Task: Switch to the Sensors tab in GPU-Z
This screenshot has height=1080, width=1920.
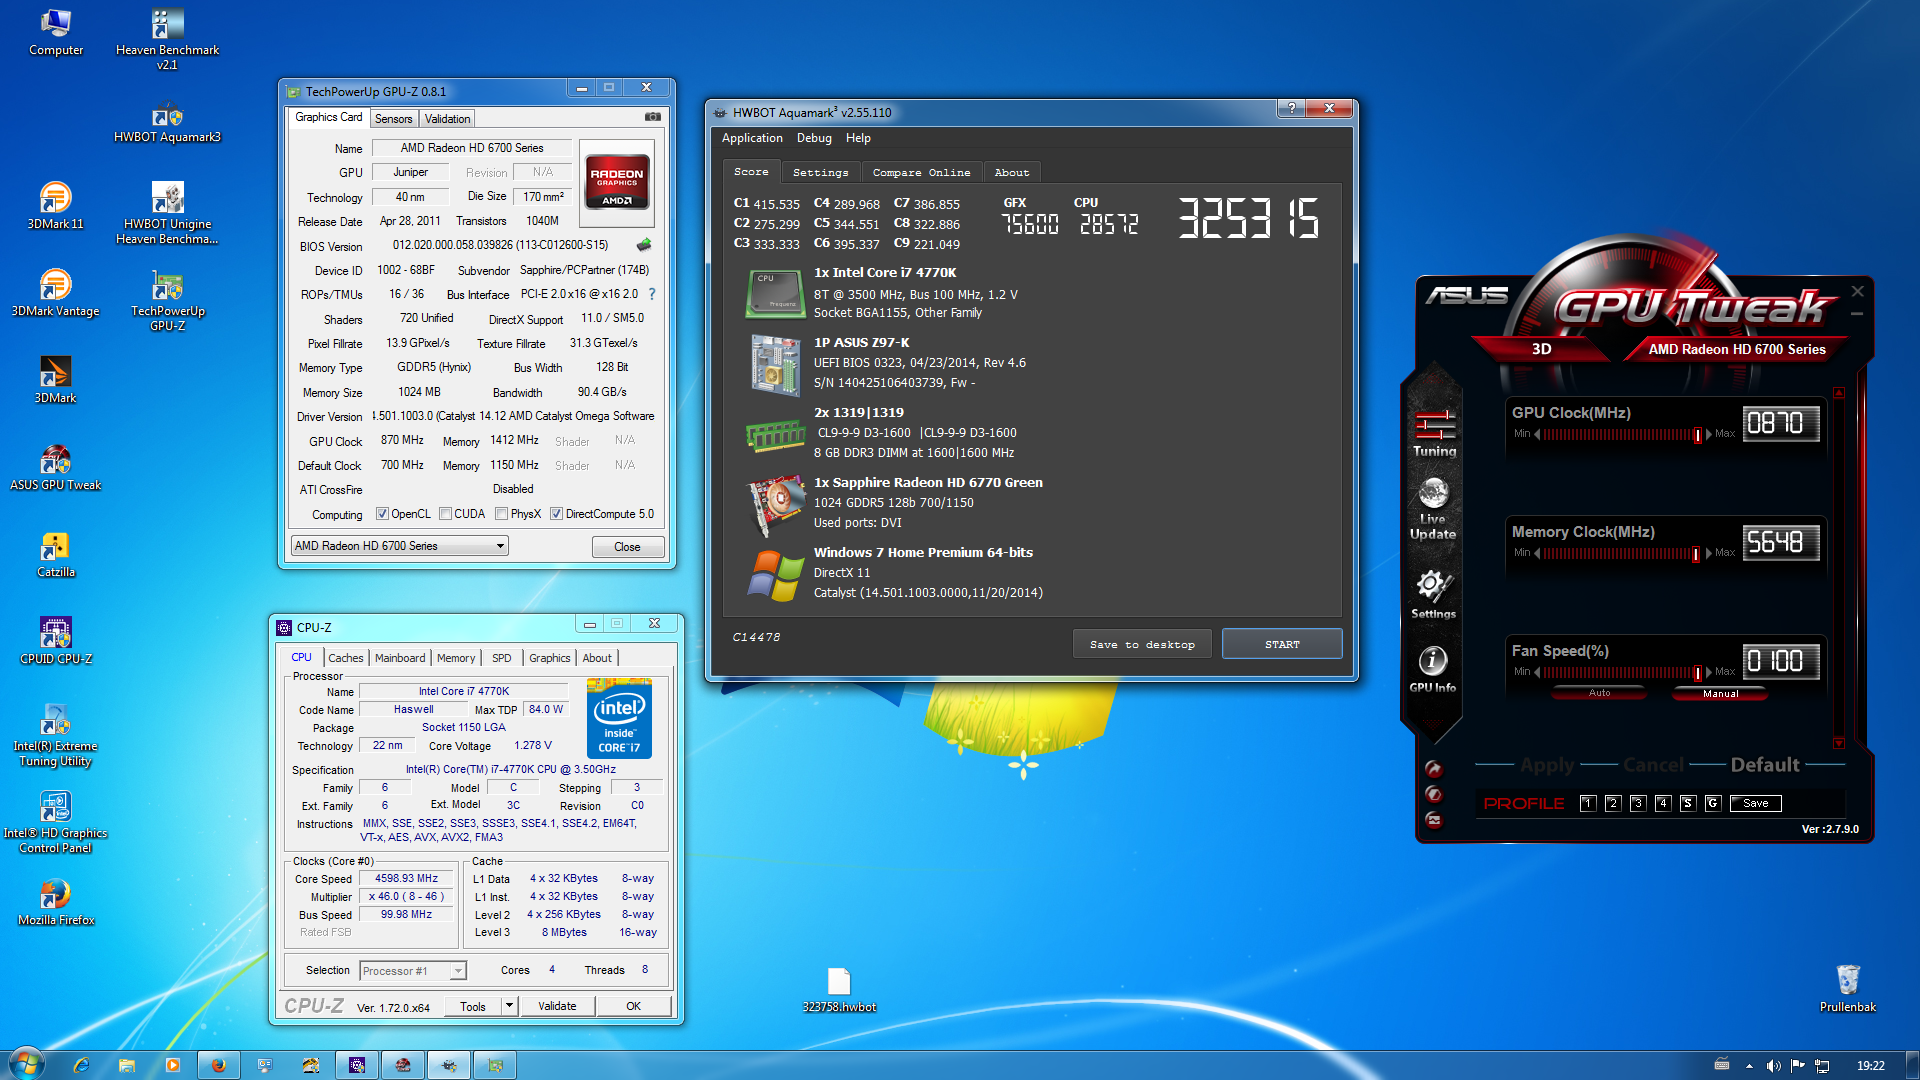Action: pyautogui.click(x=393, y=118)
